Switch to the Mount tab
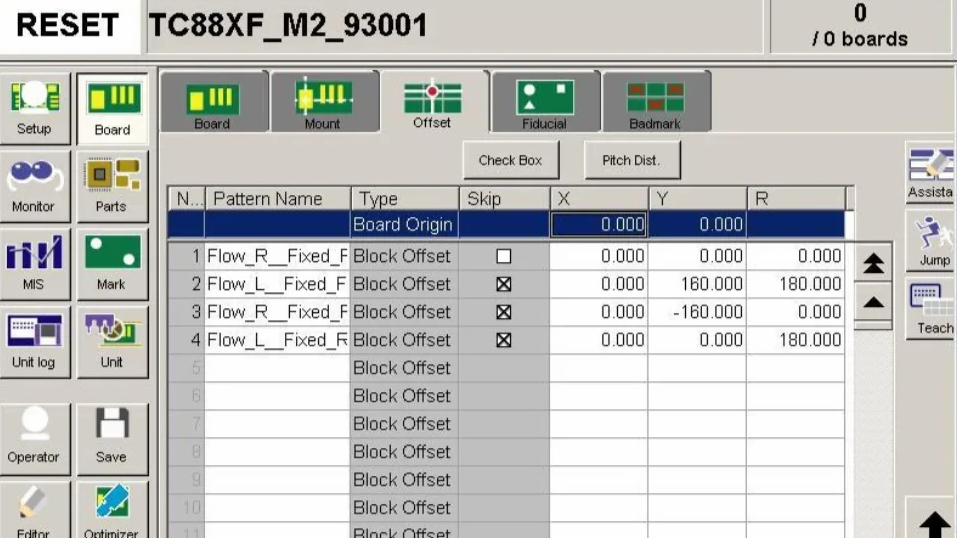The image size is (957, 538). click(322, 104)
